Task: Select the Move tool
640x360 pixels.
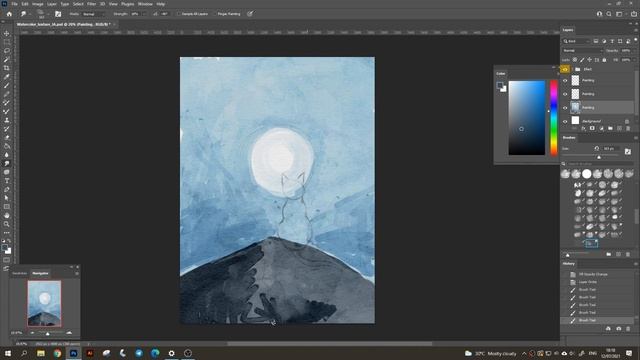Action: (x=7, y=33)
